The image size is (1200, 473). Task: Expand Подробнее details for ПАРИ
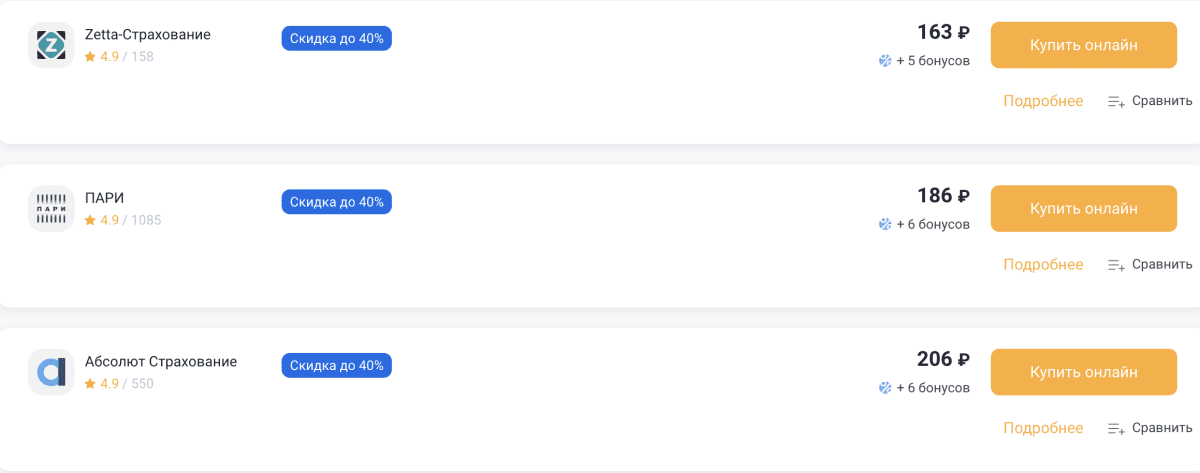tap(1043, 265)
